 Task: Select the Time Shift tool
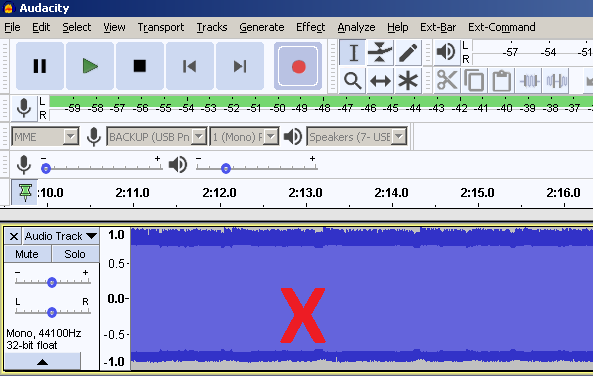coord(380,81)
